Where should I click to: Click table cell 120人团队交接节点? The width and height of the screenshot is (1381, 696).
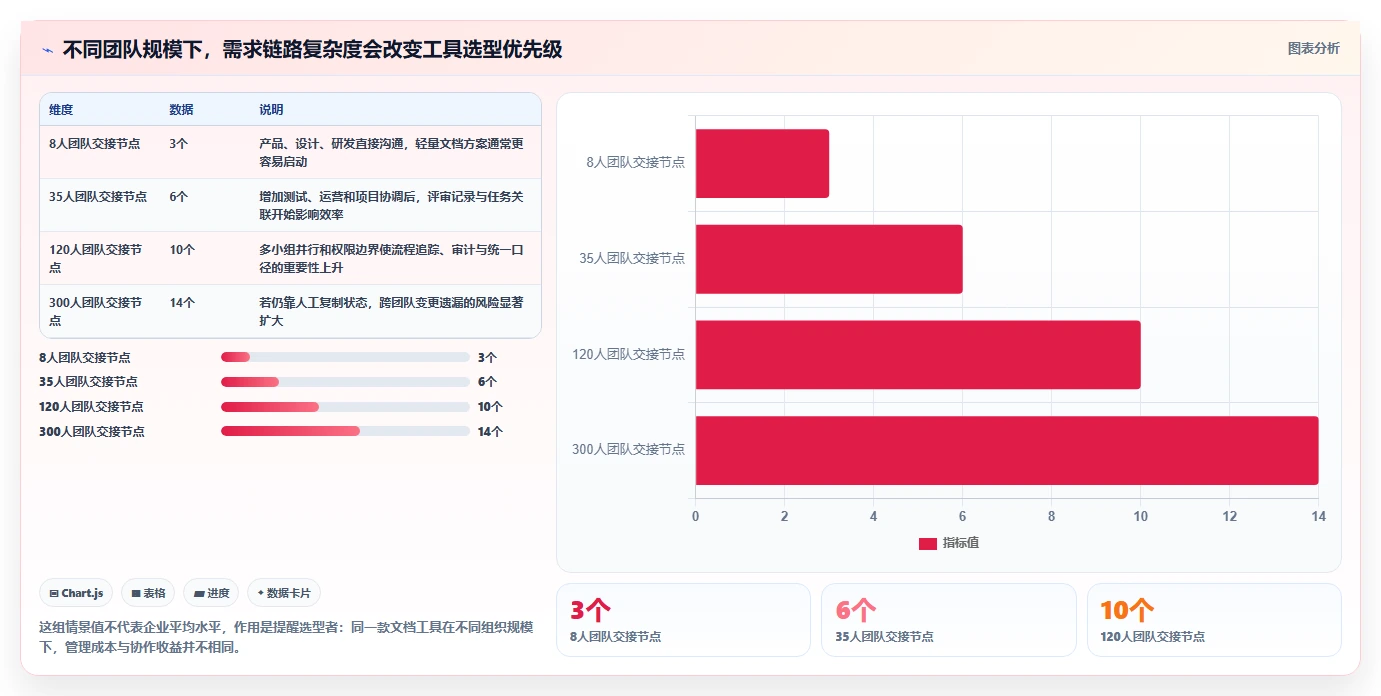pos(99,259)
